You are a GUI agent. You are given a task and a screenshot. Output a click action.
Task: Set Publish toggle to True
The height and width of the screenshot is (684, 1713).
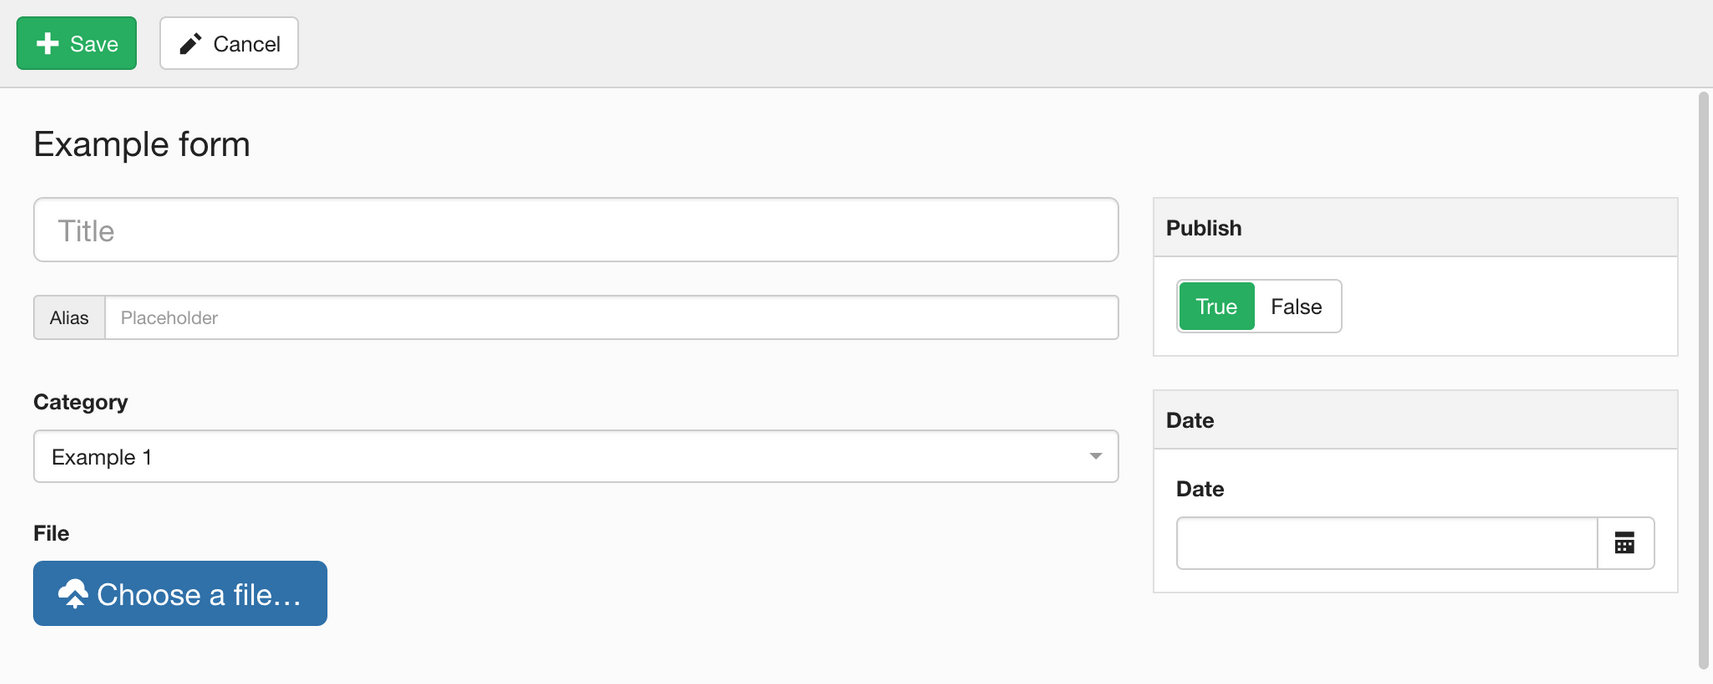click(x=1216, y=306)
